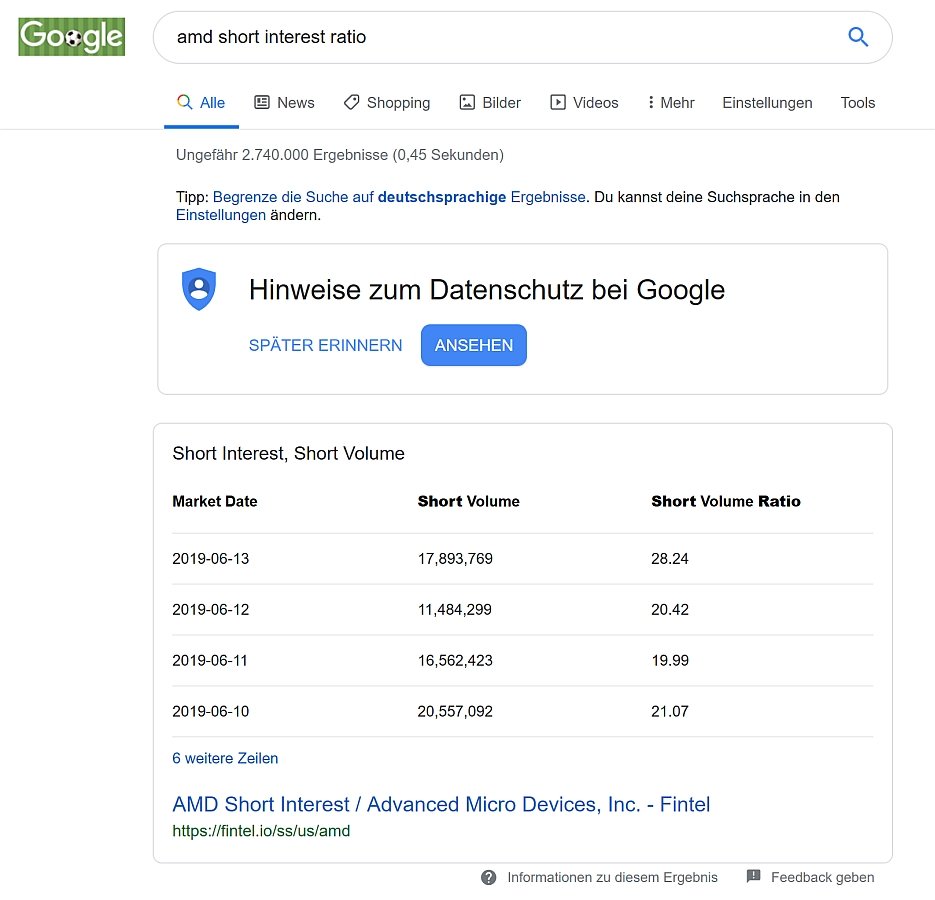Open the Einstellungen menu
This screenshot has height=900, width=935.
767,102
